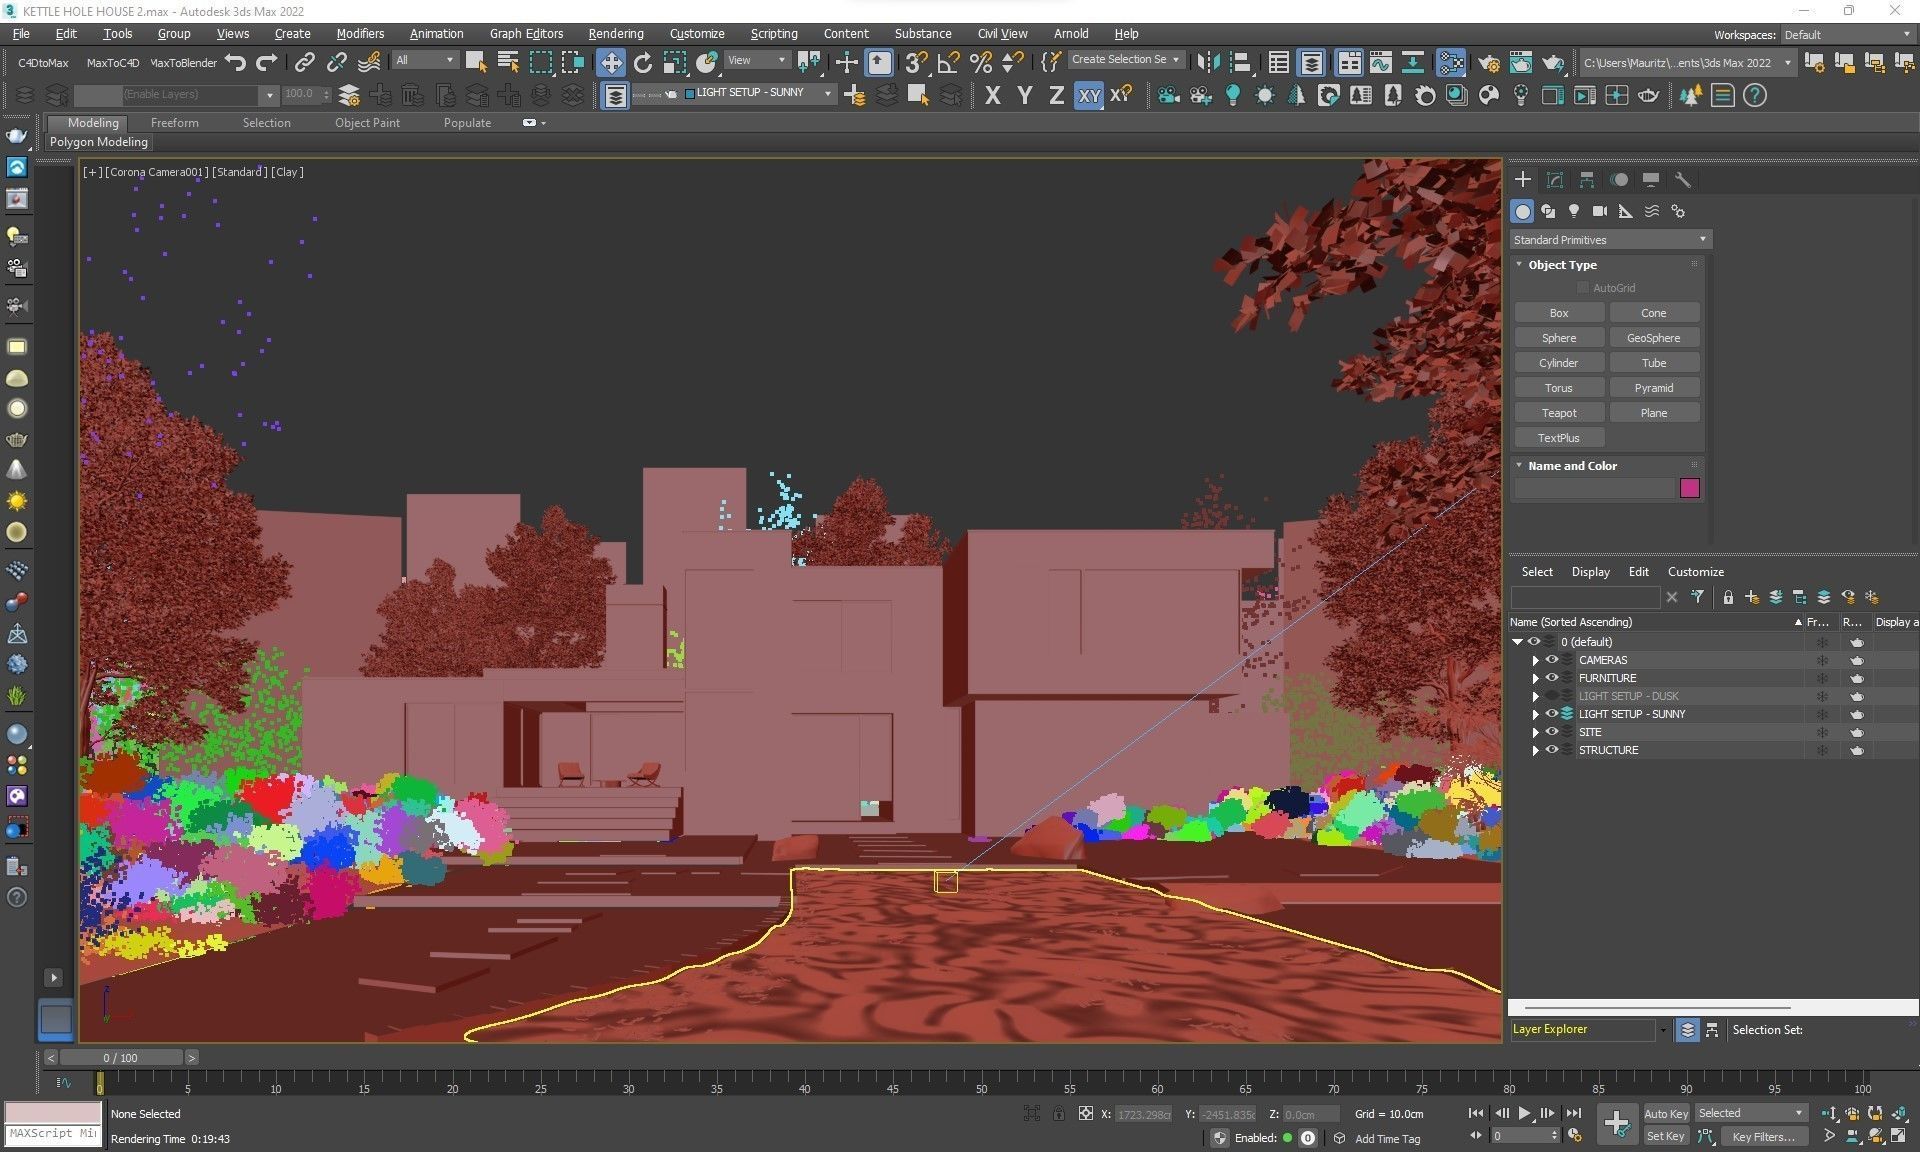Expand the FURNITURE layer tree
Image resolution: width=1920 pixels, height=1152 pixels.
pyautogui.click(x=1536, y=678)
